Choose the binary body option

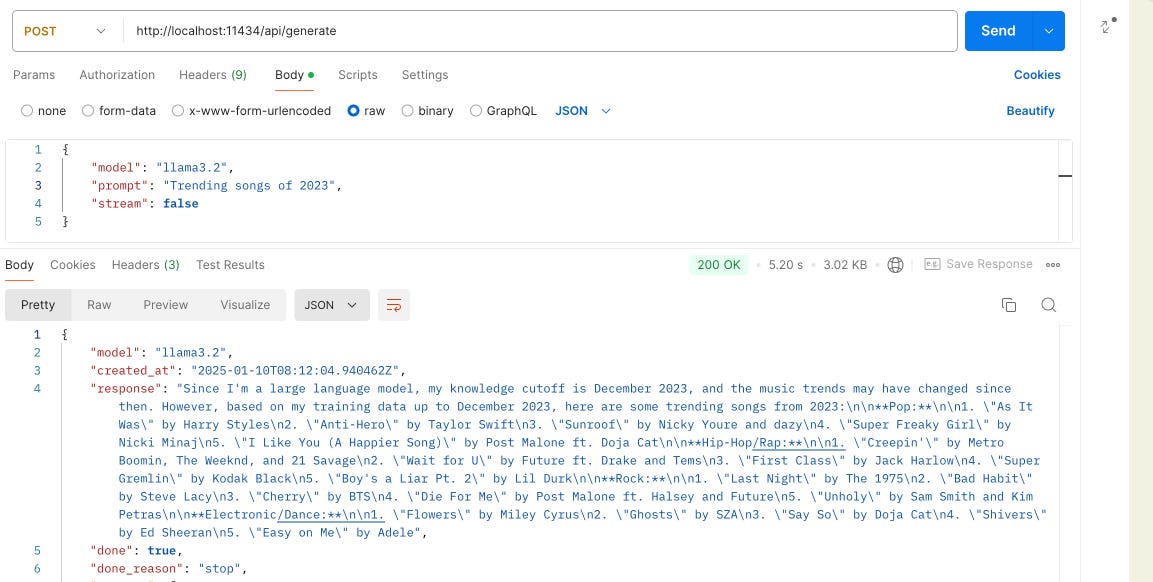(x=428, y=111)
